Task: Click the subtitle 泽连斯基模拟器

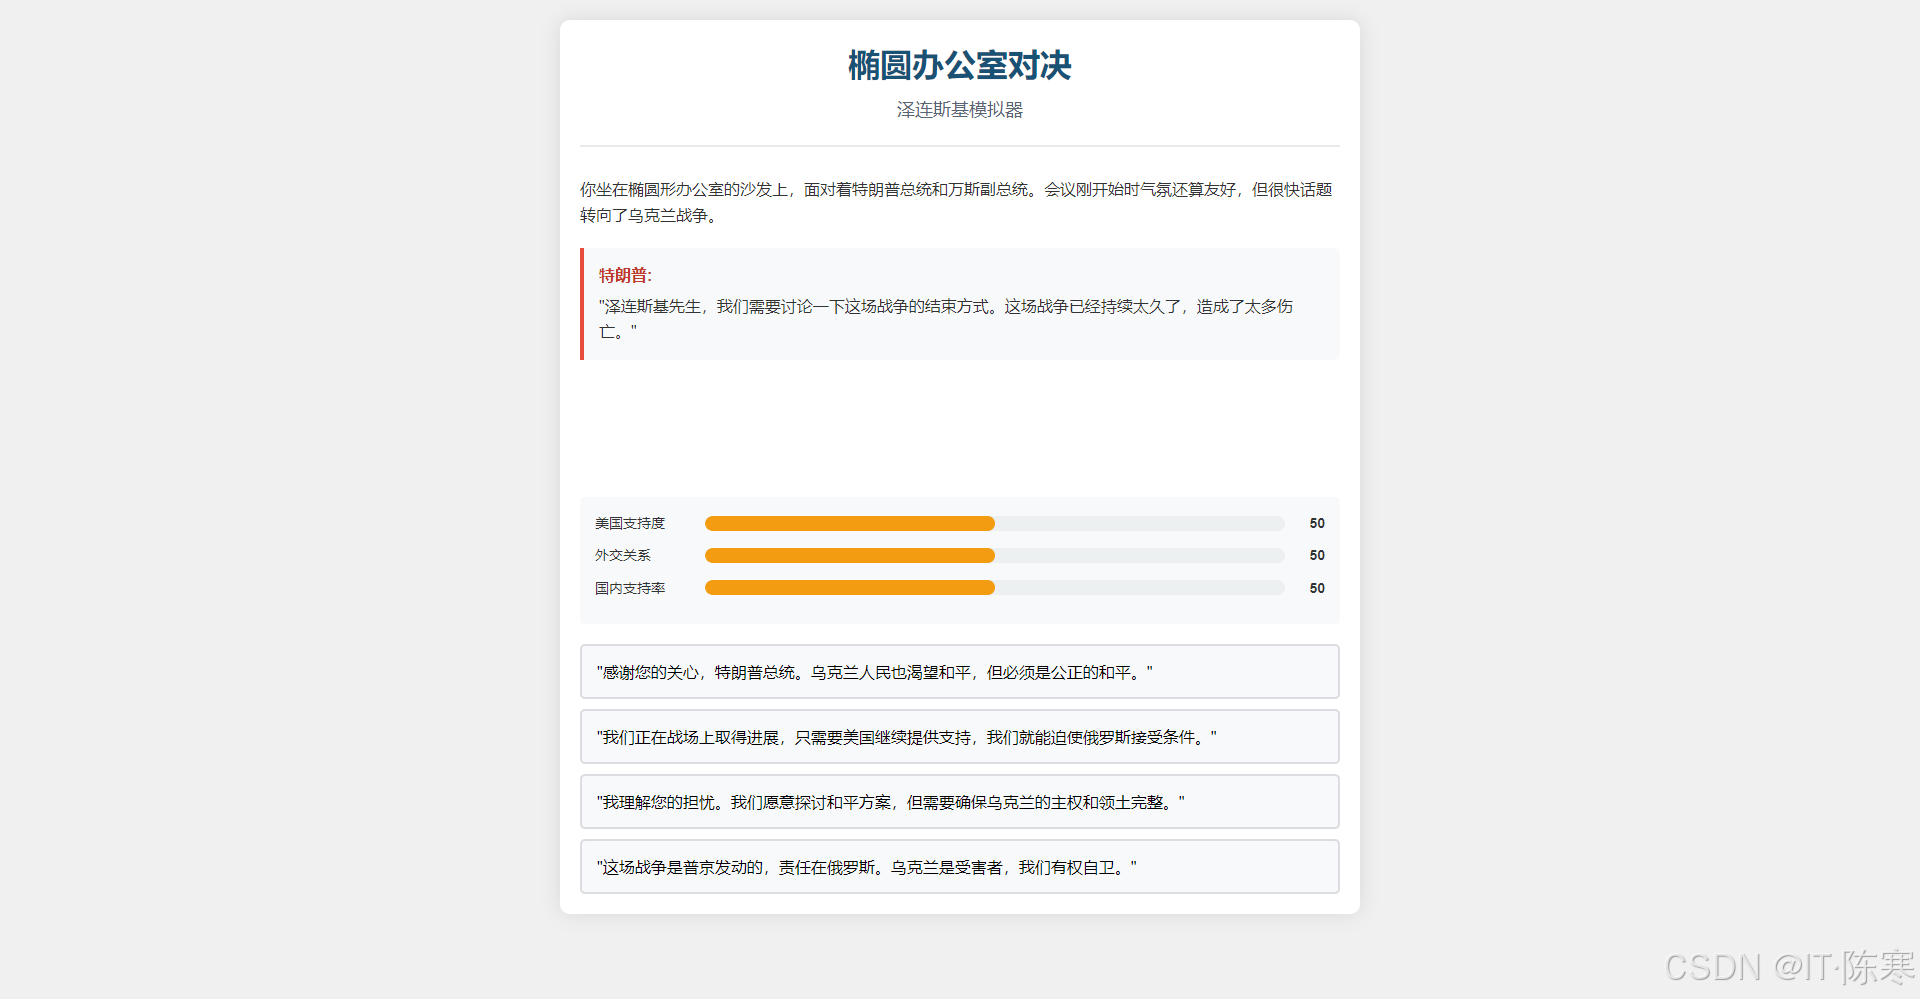Action: 959,110
